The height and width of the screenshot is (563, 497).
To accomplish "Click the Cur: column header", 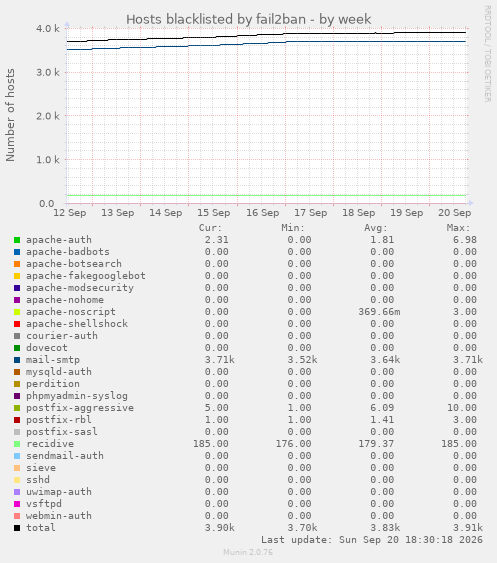I will [x=210, y=228].
